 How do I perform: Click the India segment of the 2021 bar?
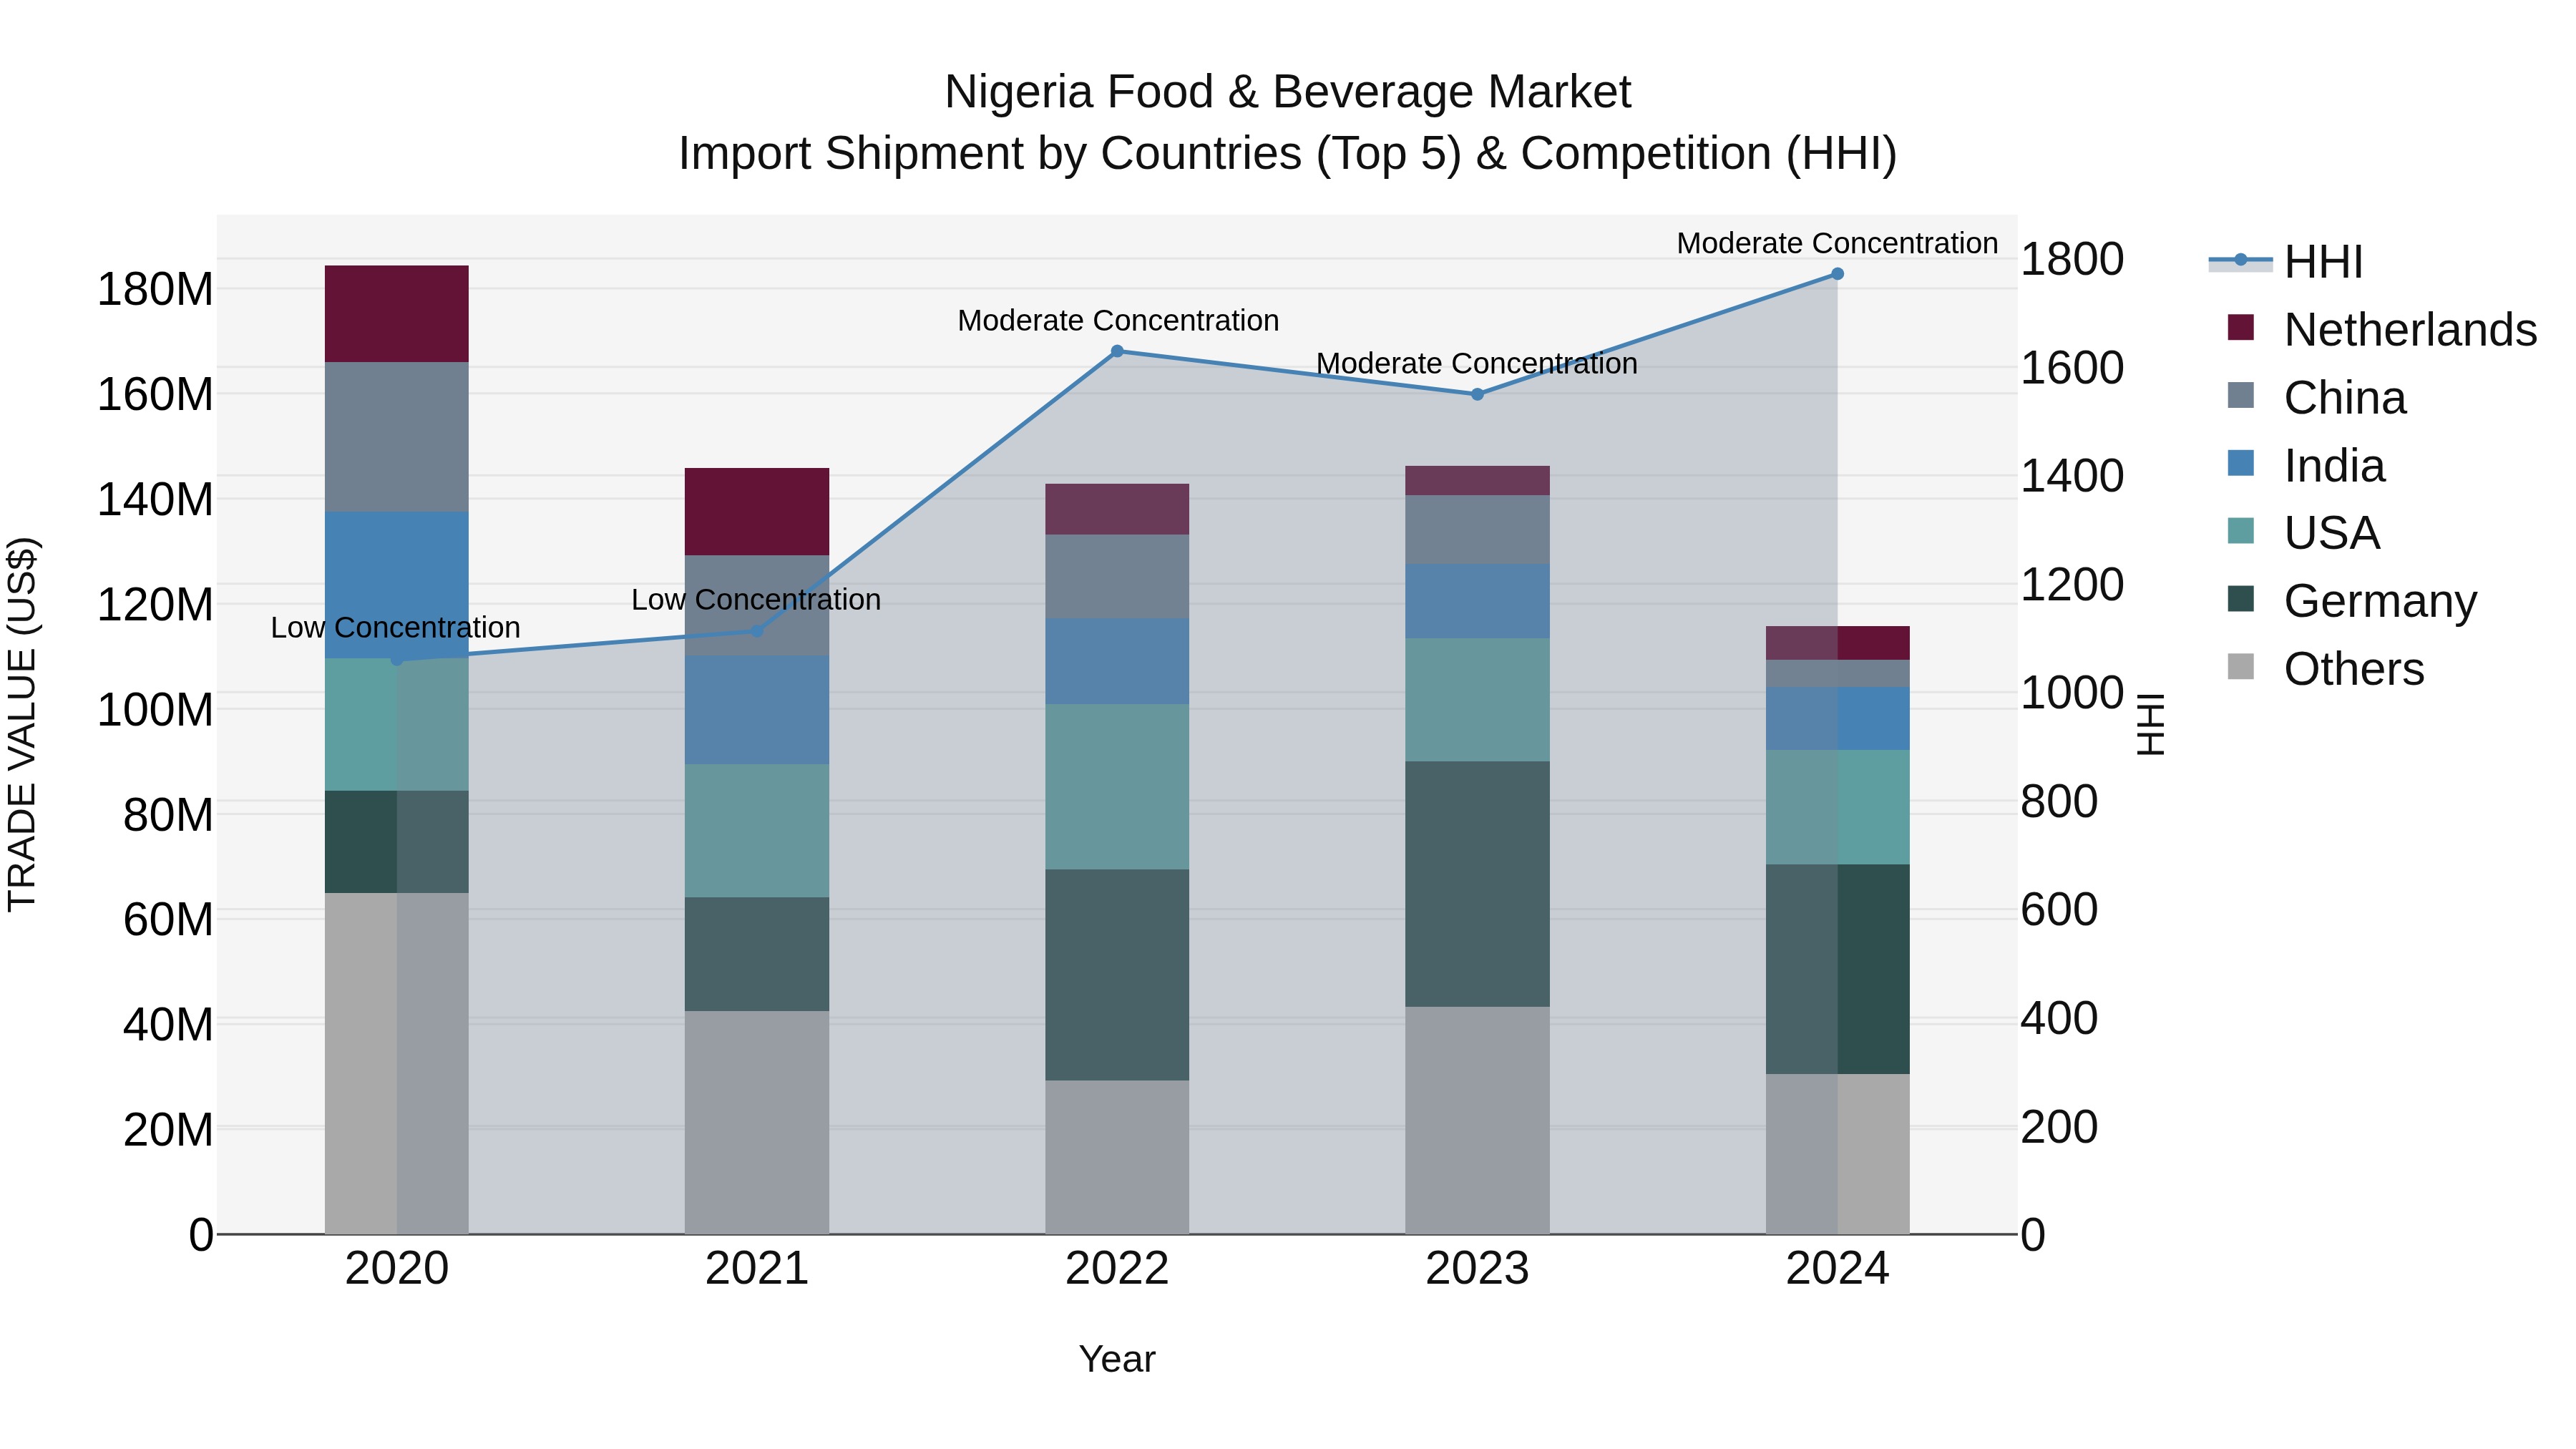pos(757,710)
